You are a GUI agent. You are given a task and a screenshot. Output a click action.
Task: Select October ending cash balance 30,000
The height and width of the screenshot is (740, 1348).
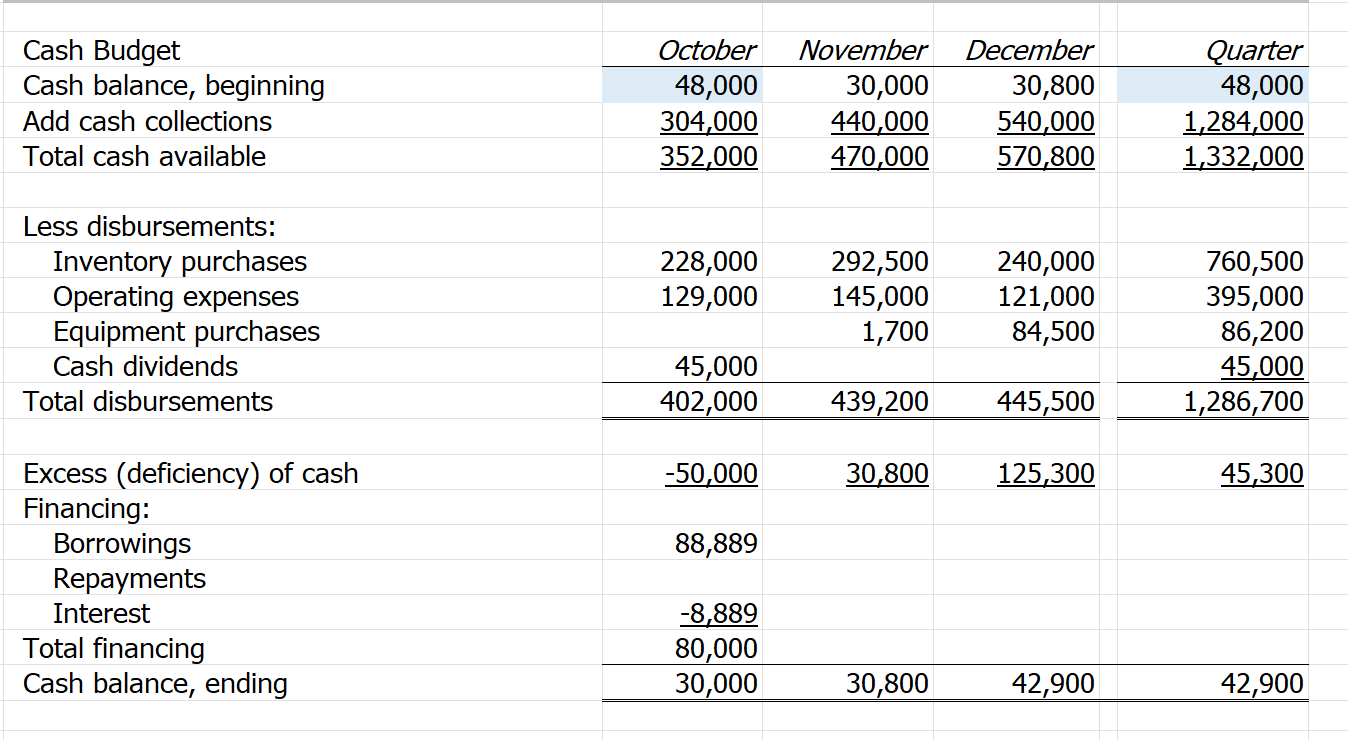pos(716,683)
